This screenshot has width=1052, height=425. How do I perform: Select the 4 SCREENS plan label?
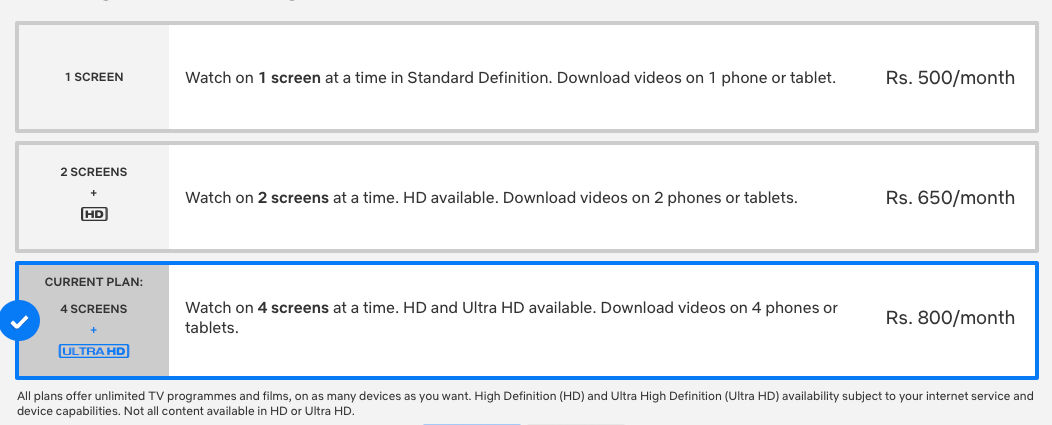[94, 309]
